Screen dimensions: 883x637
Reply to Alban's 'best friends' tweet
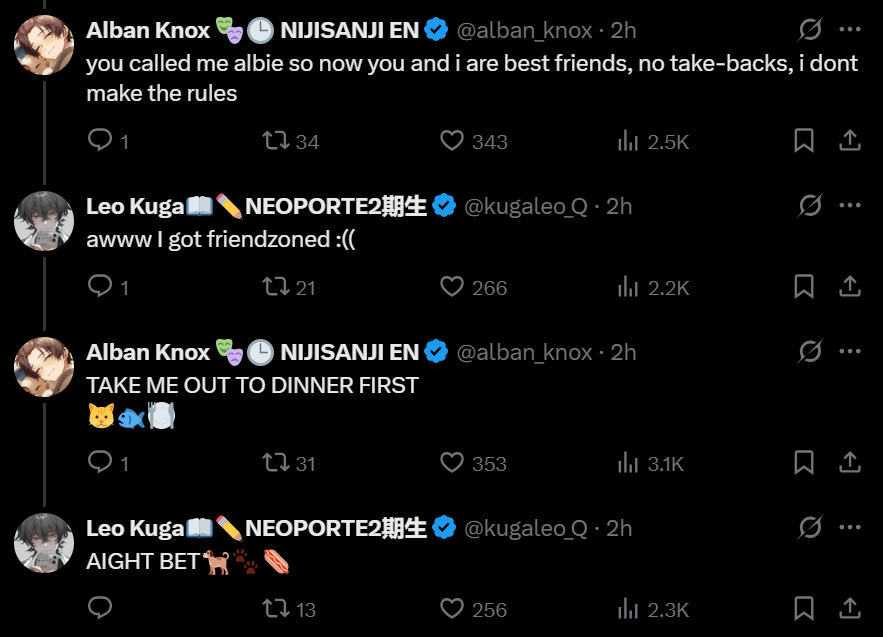(100, 141)
